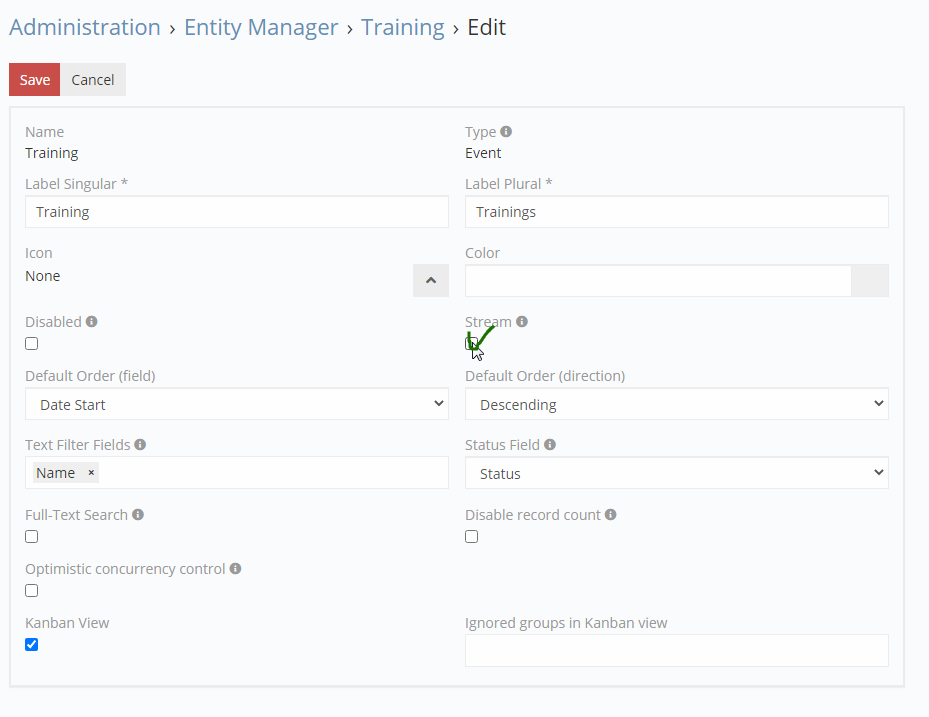The image size is (929, 717).
Task: Click the info icon beside Type
Action: tap(506, 132)
